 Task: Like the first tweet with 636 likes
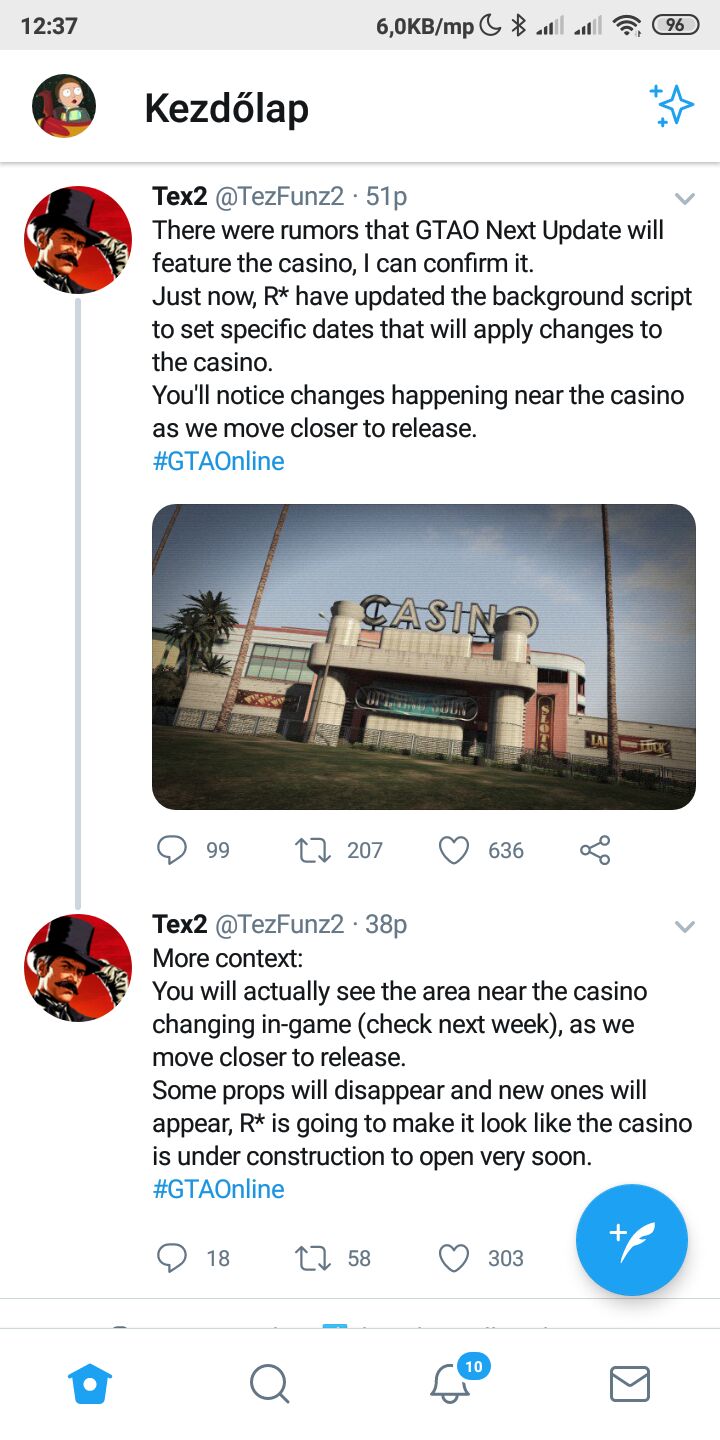(x=454, y=850)
